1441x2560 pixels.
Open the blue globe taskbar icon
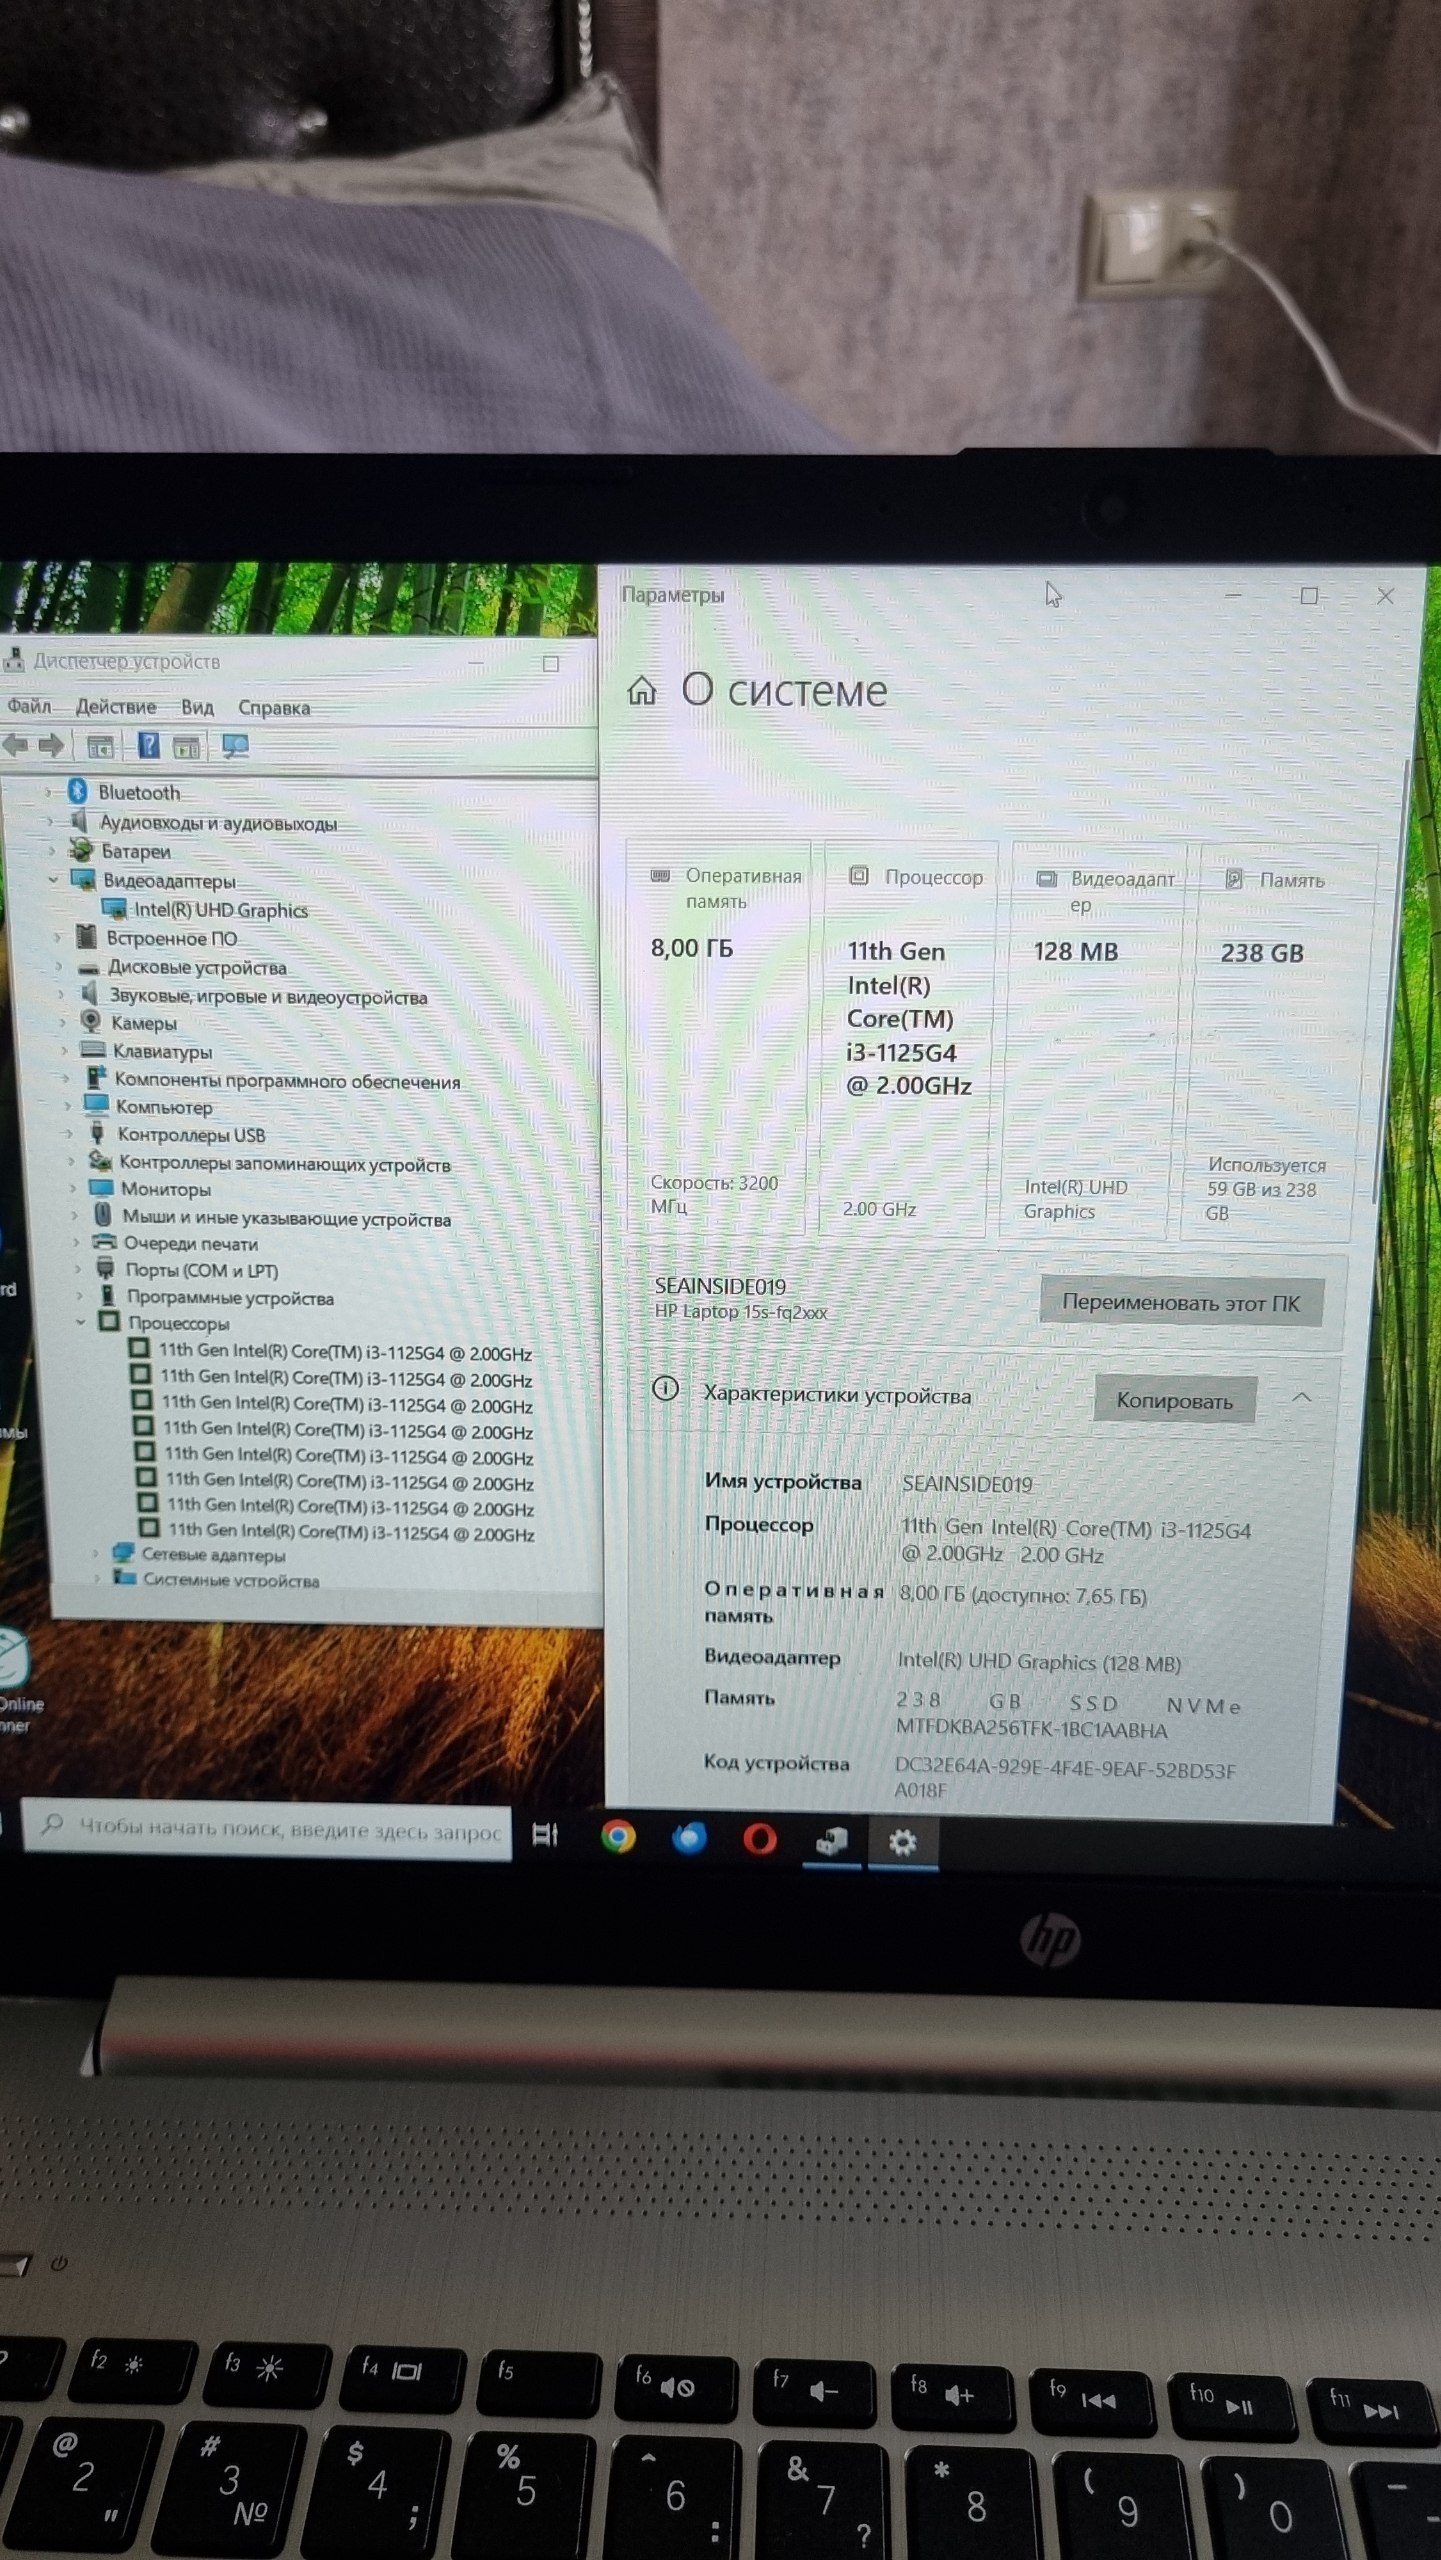[689, 1837]
